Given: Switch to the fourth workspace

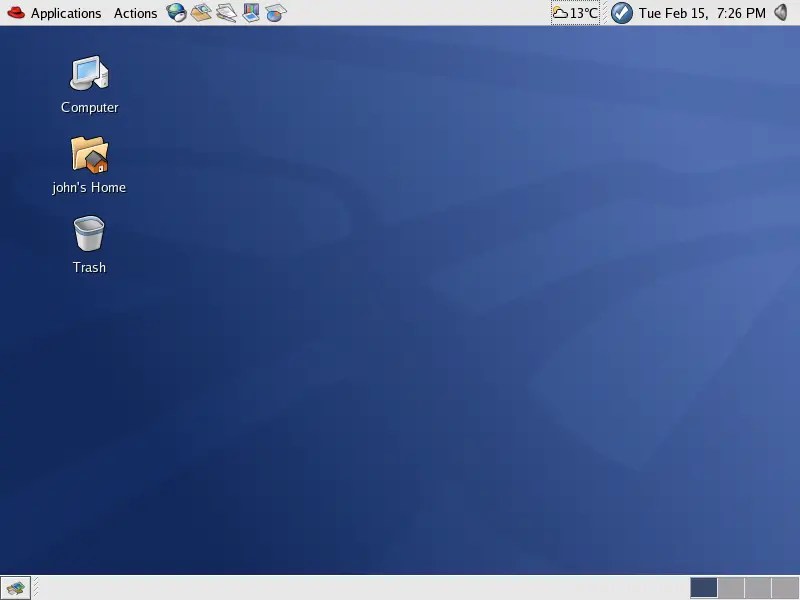Looking at the screenshot, I should pos(785,587).
